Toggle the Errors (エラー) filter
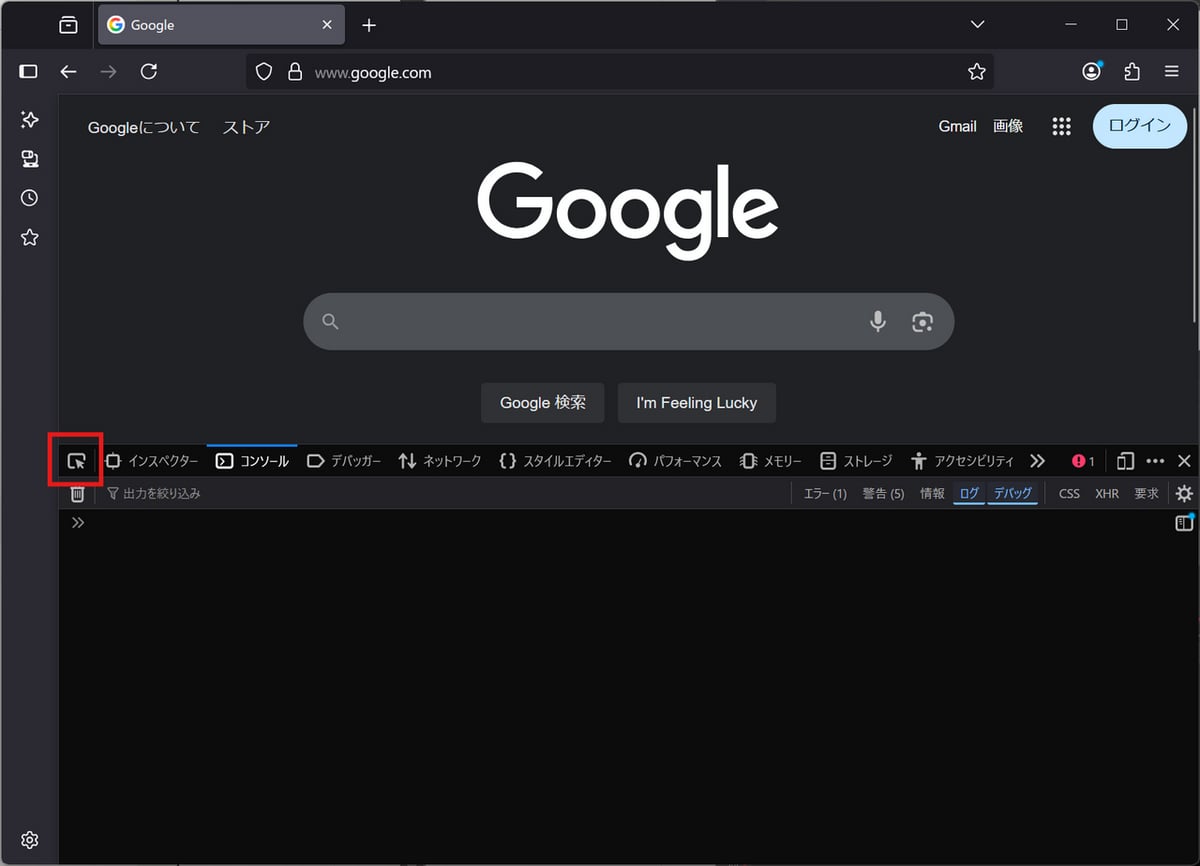 click(825, 493)
